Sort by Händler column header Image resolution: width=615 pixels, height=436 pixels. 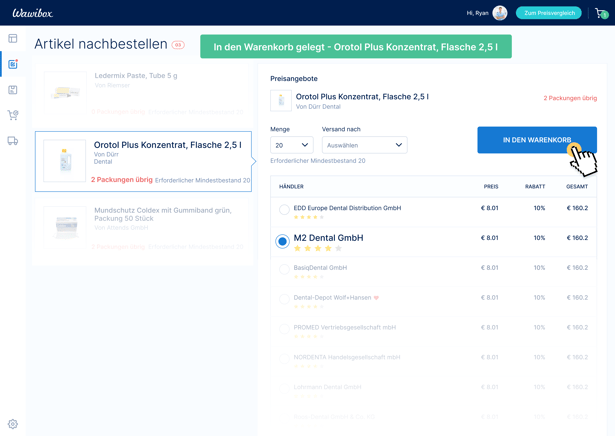[291, 187]
